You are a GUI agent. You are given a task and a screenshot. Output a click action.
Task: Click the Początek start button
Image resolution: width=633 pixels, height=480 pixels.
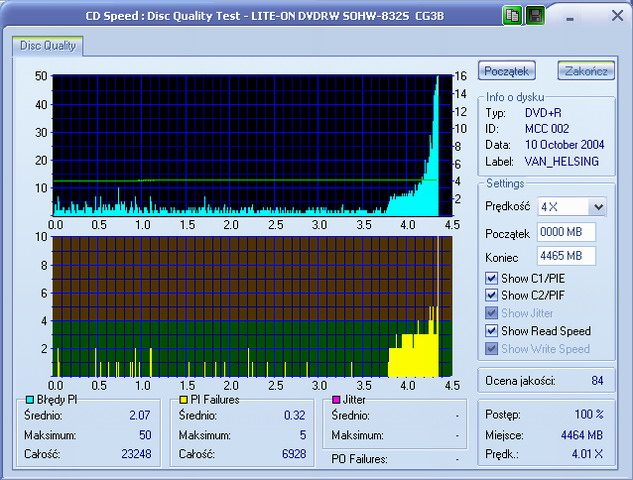point(507,71)
